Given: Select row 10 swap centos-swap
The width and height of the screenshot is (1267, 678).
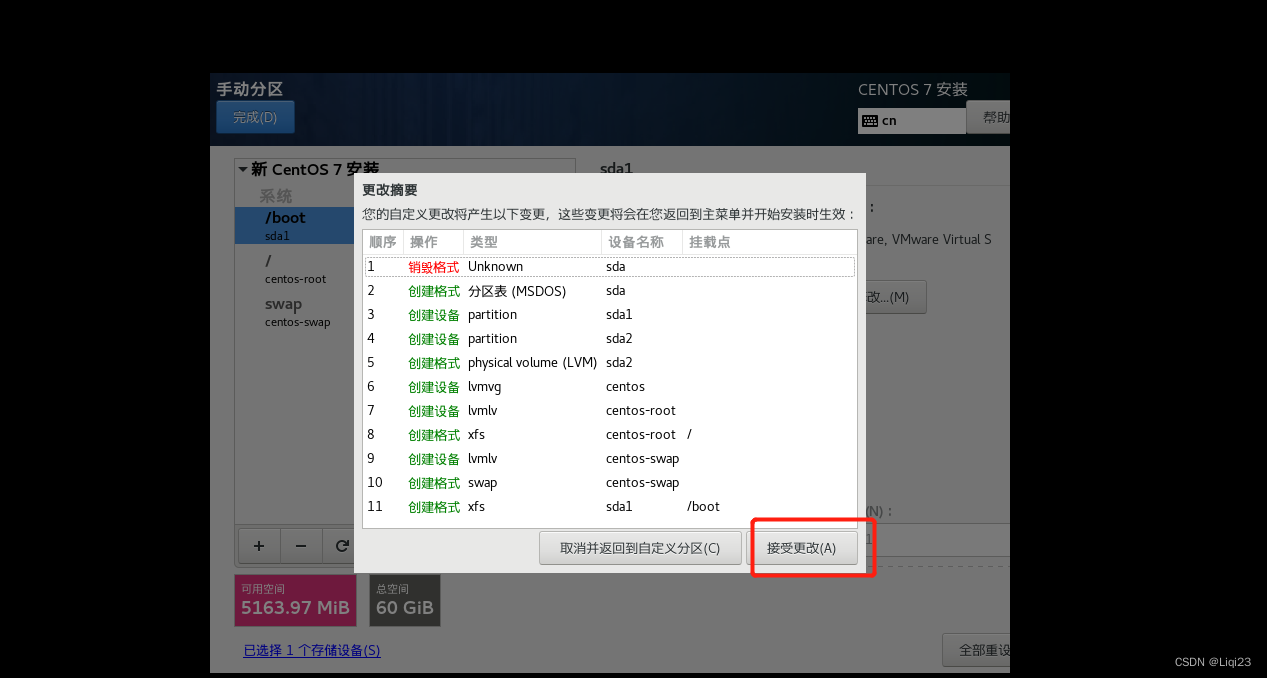Looking at the screenshot, I should [610, 483].
